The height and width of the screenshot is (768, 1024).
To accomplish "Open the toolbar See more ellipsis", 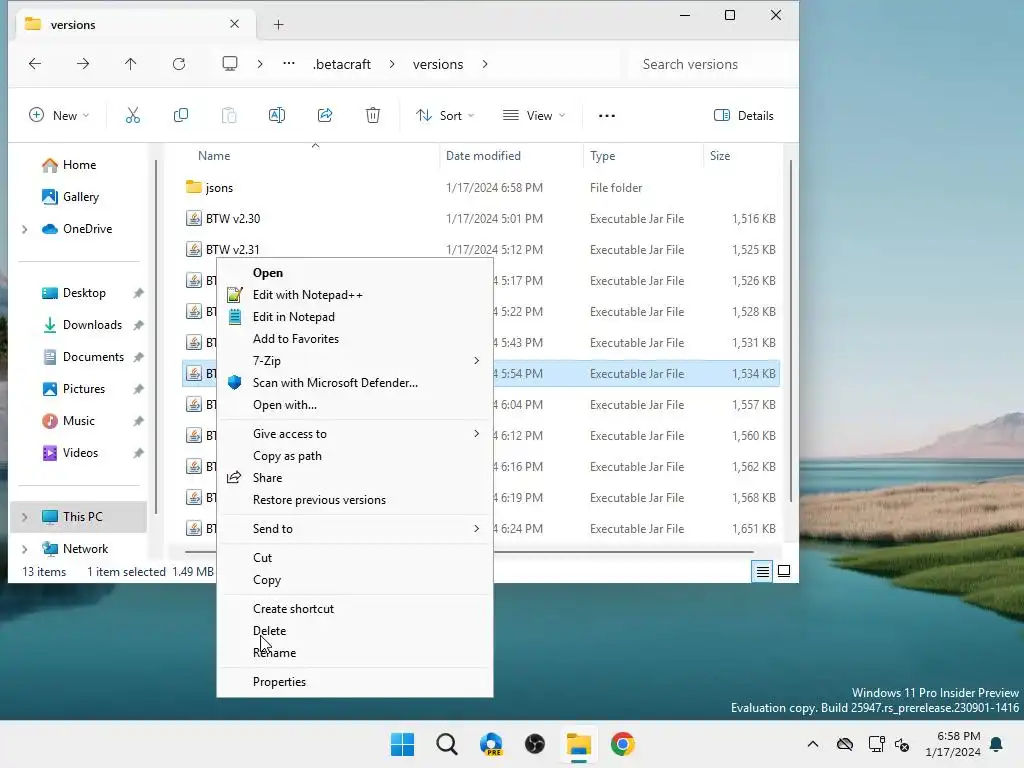I will point(607,116).
